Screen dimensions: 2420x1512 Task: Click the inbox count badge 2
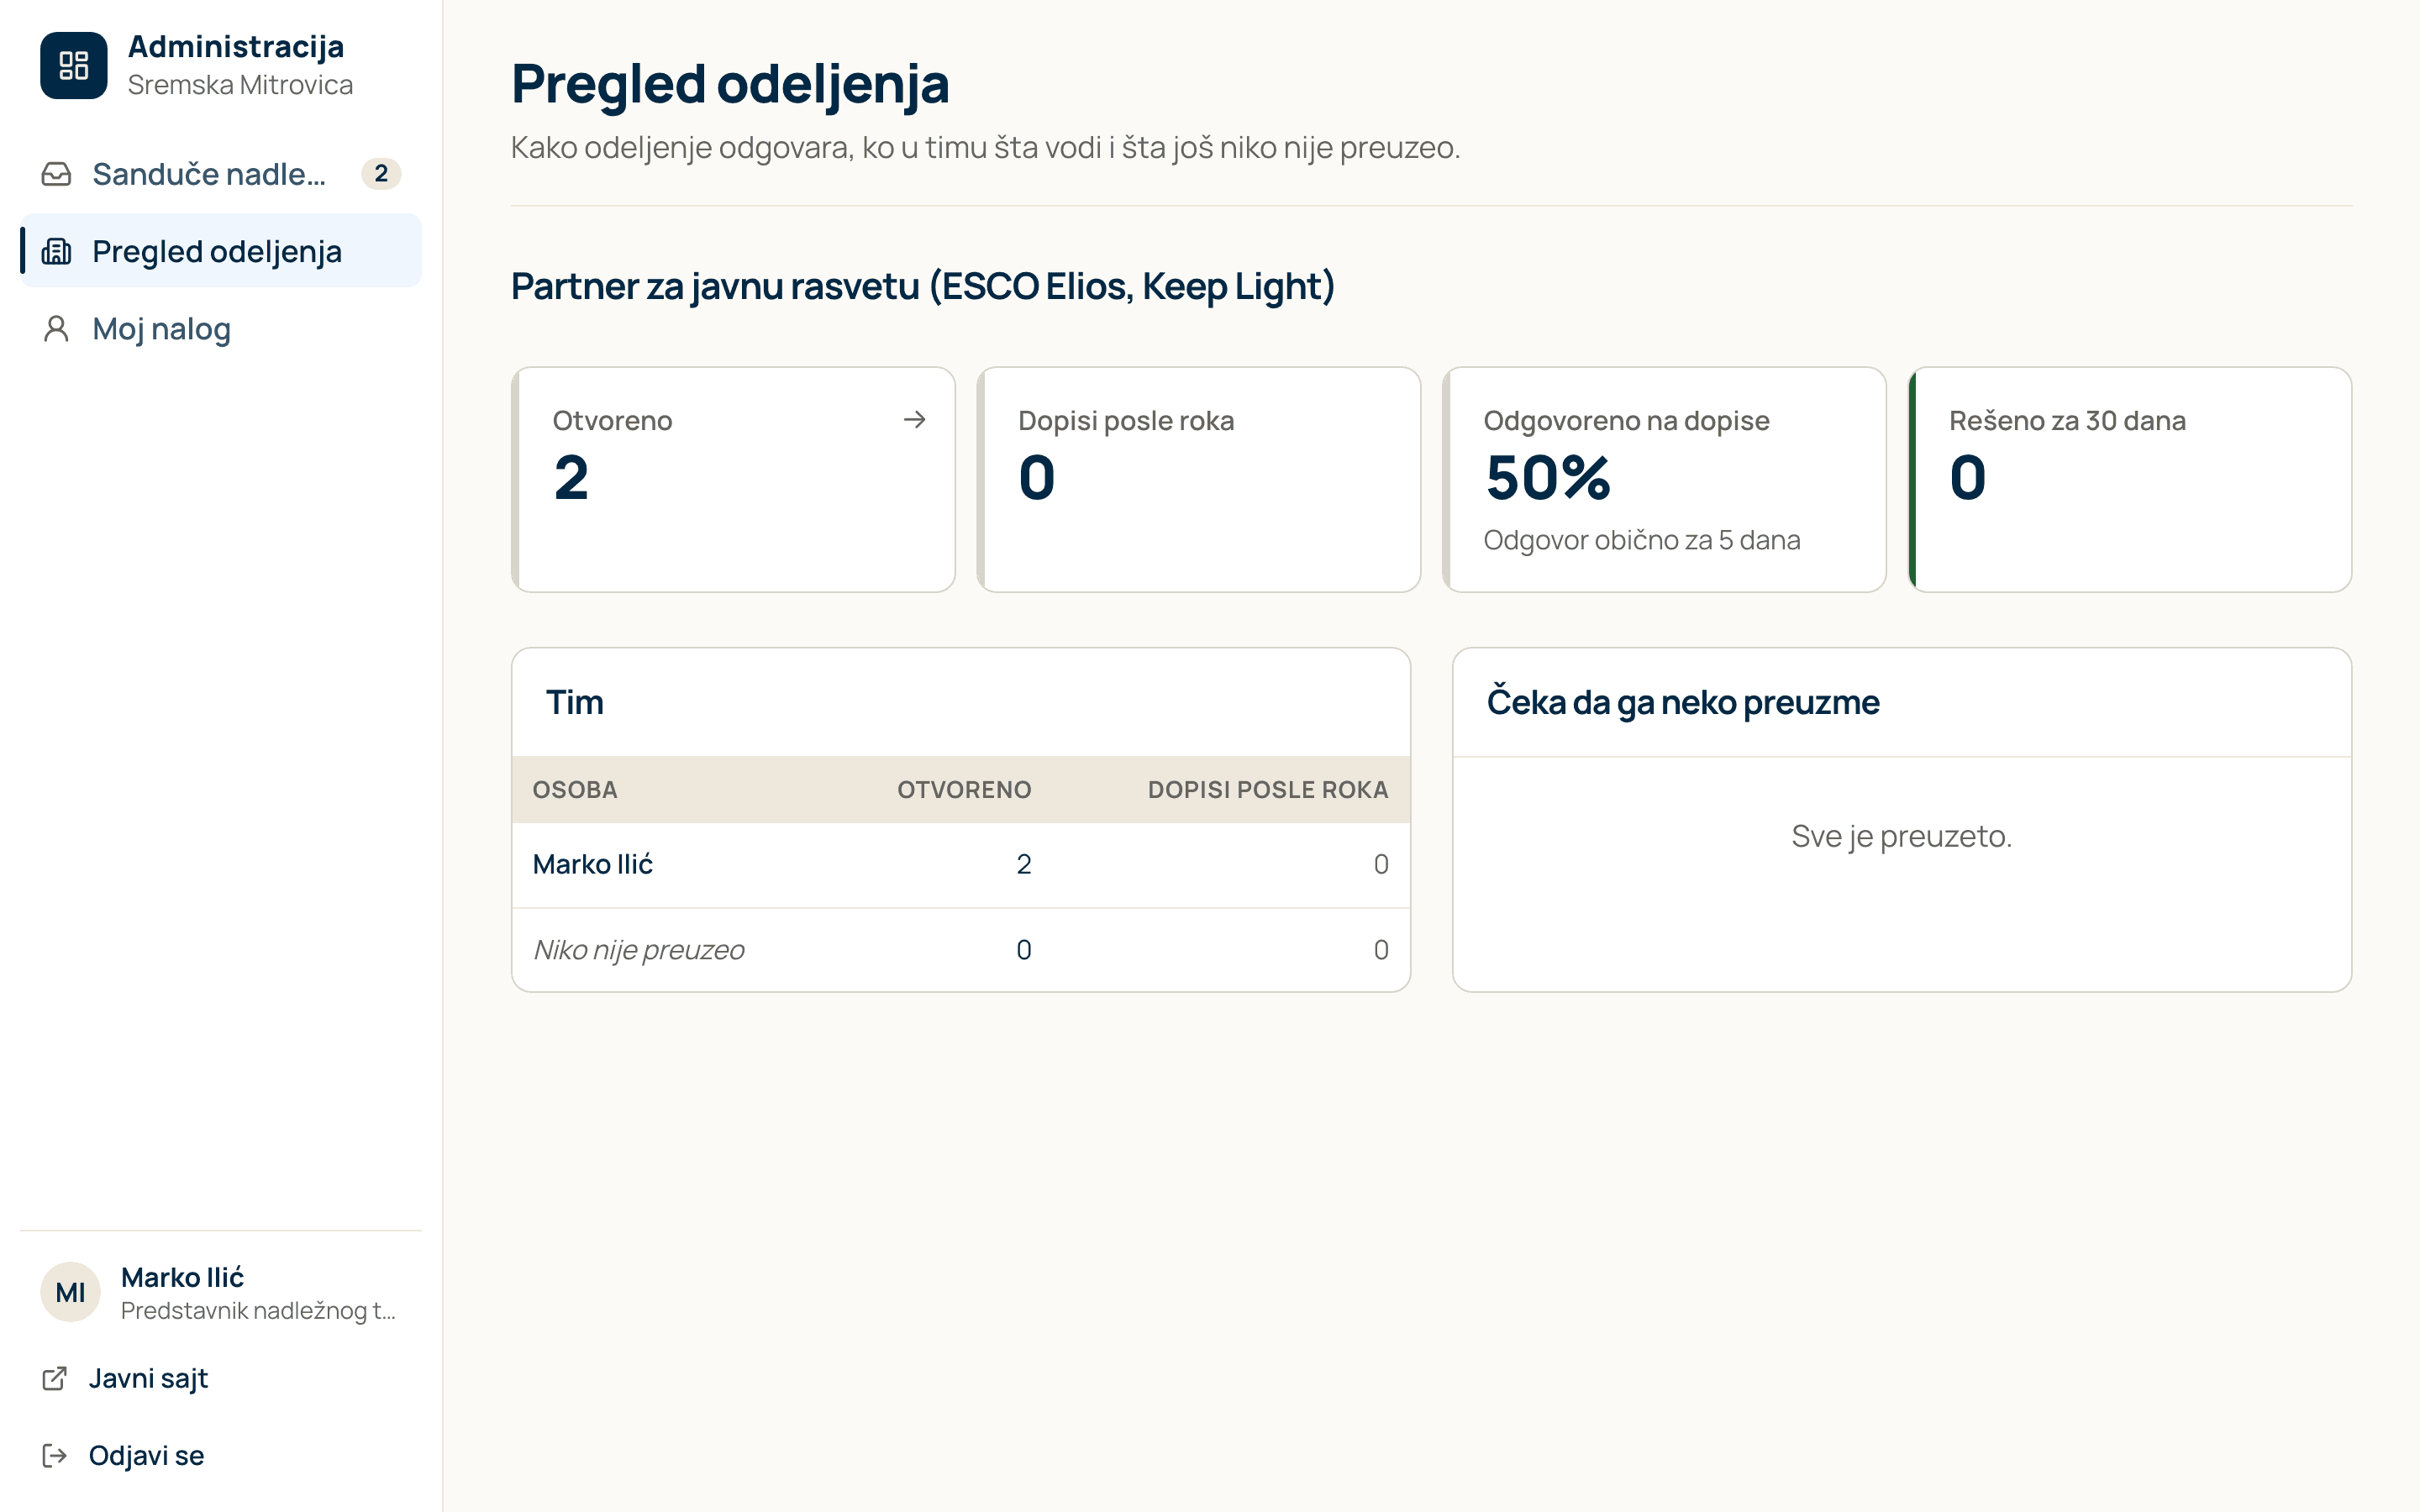point(381,174)
